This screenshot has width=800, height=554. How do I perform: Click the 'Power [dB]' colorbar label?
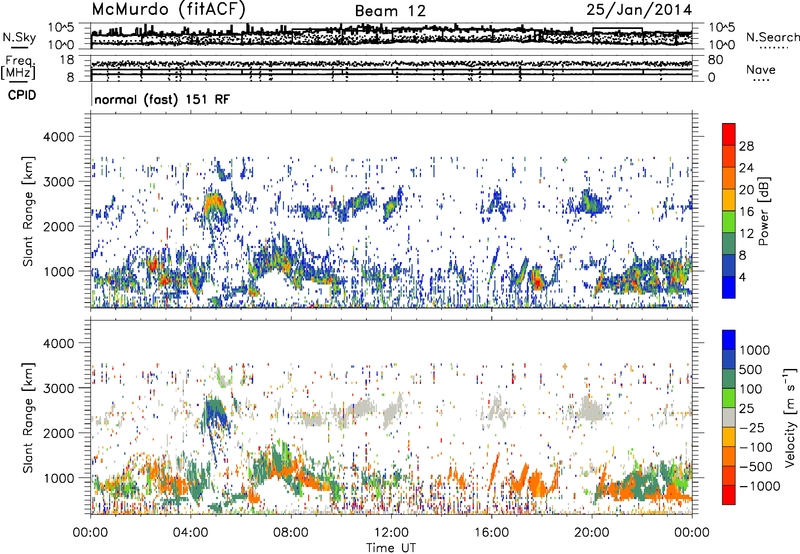763,211
